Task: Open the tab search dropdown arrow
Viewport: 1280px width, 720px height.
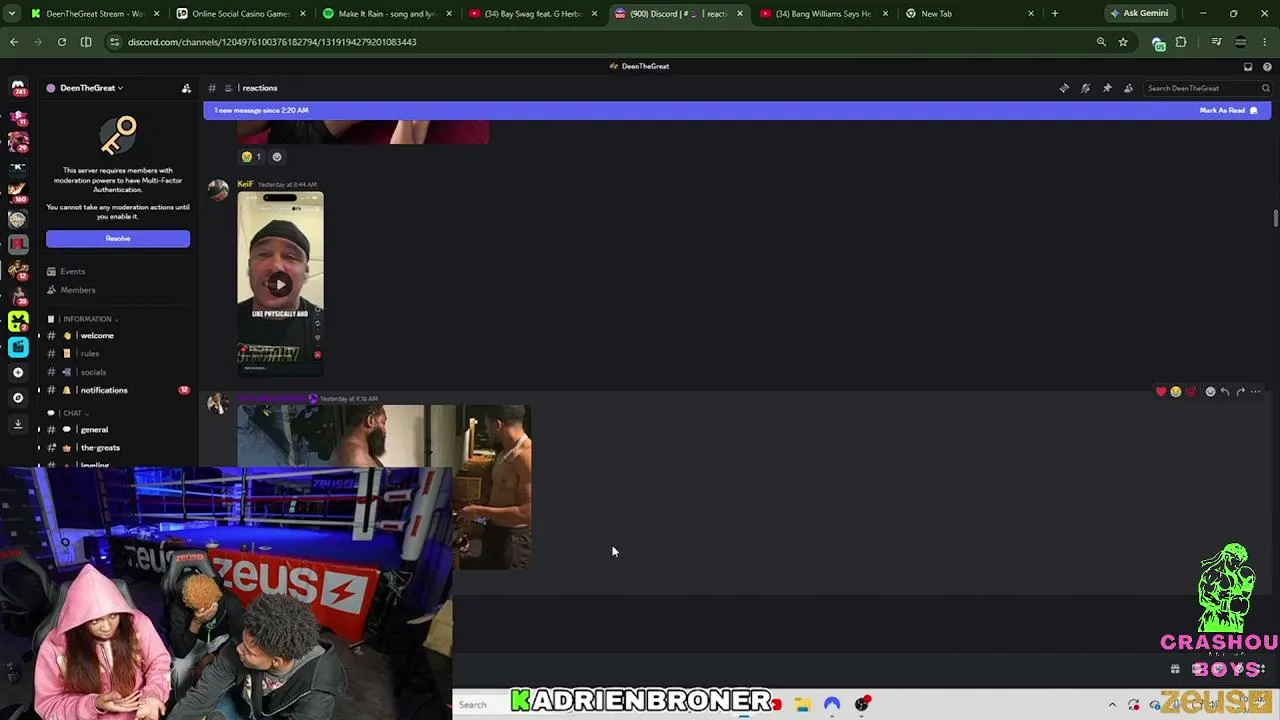Action: coord(14,14)
